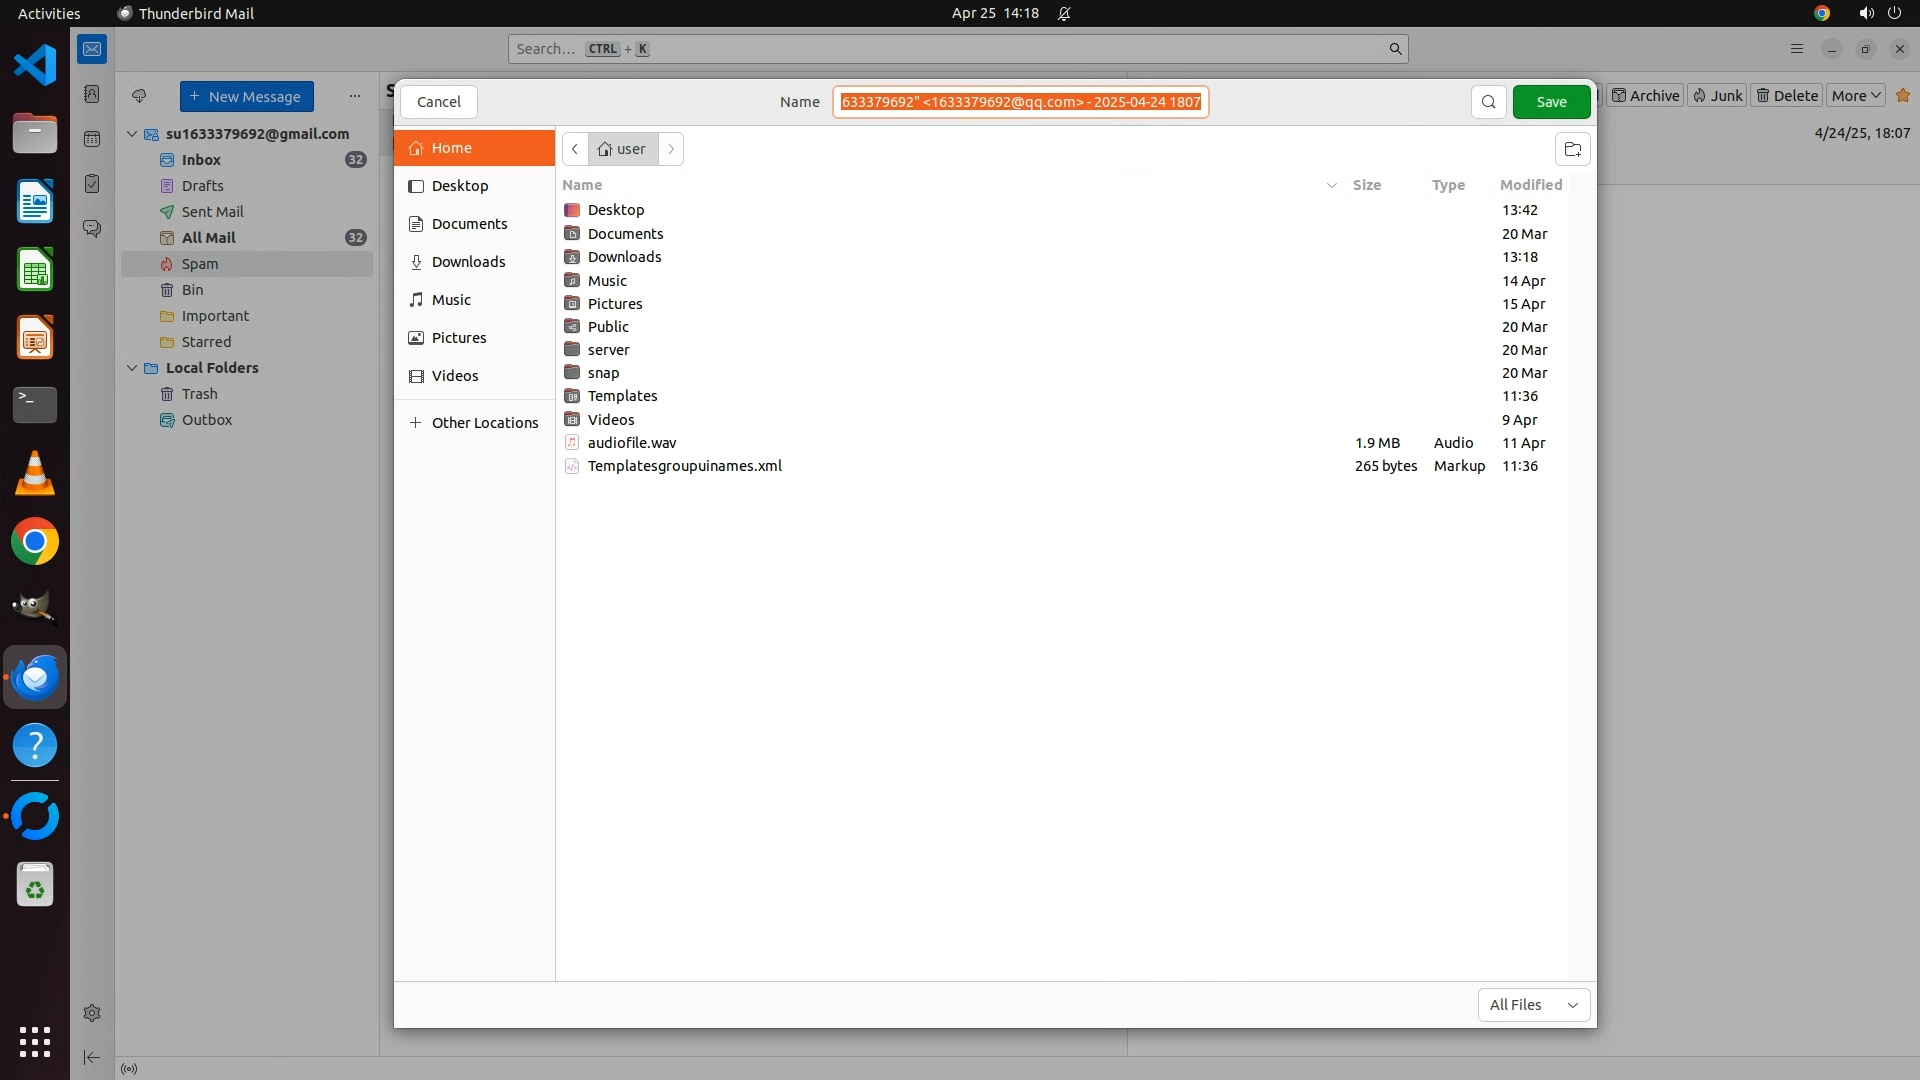The image size is (1920, 1080).
Task: Click the back arrow in path bar
Action: click(x=575, y=149)
